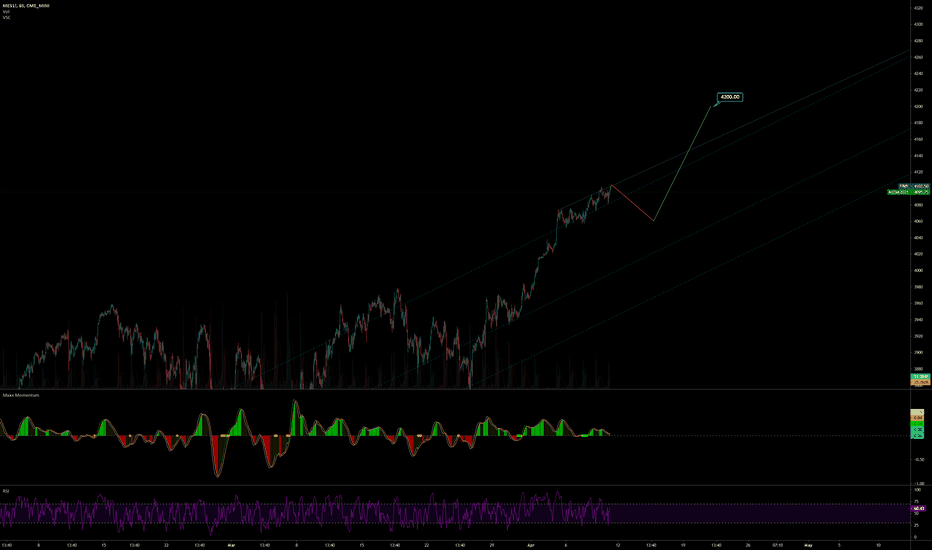Select the green projected rally line

coord(683,163)
